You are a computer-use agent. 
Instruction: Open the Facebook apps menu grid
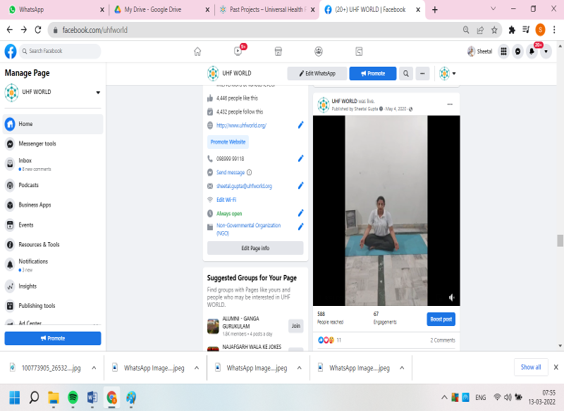coord(504,51)
